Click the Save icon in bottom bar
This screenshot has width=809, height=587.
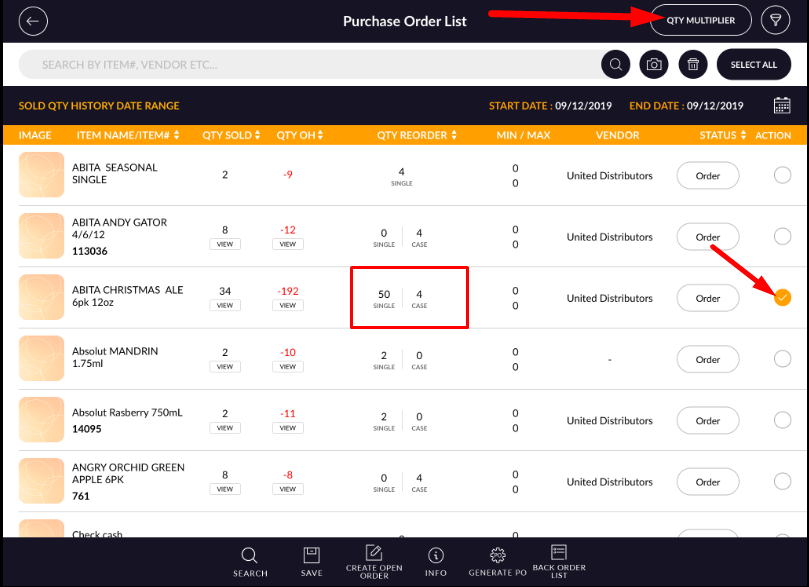click(x=311, y=561)
